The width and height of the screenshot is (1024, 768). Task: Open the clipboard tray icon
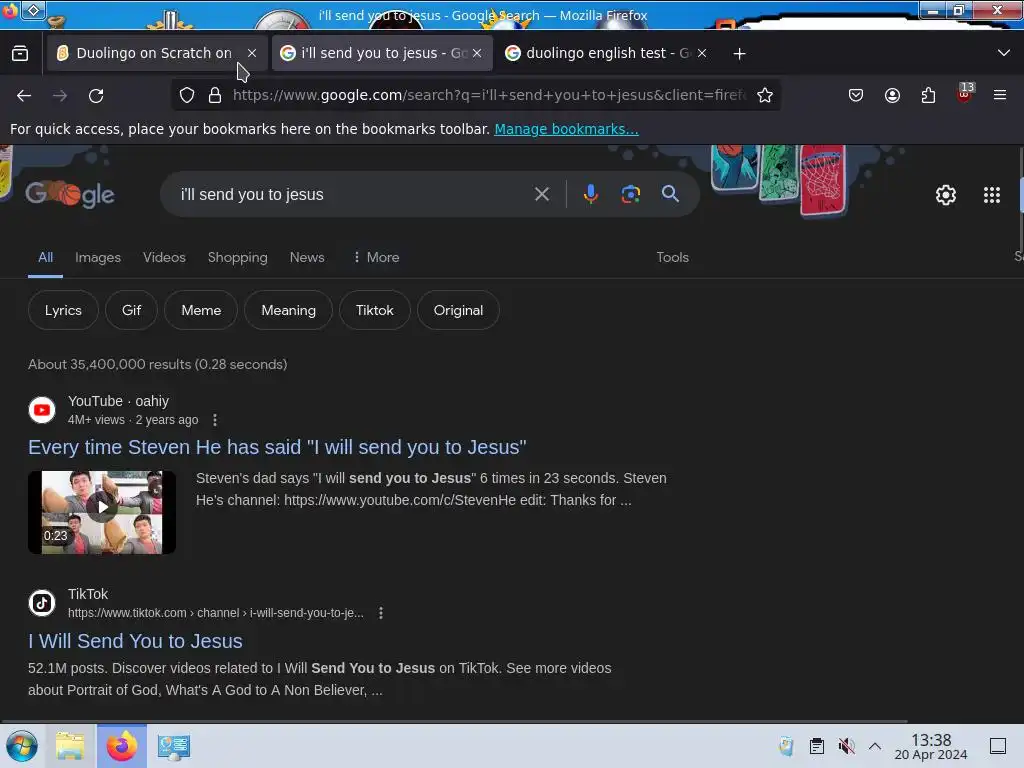(816, 746)
